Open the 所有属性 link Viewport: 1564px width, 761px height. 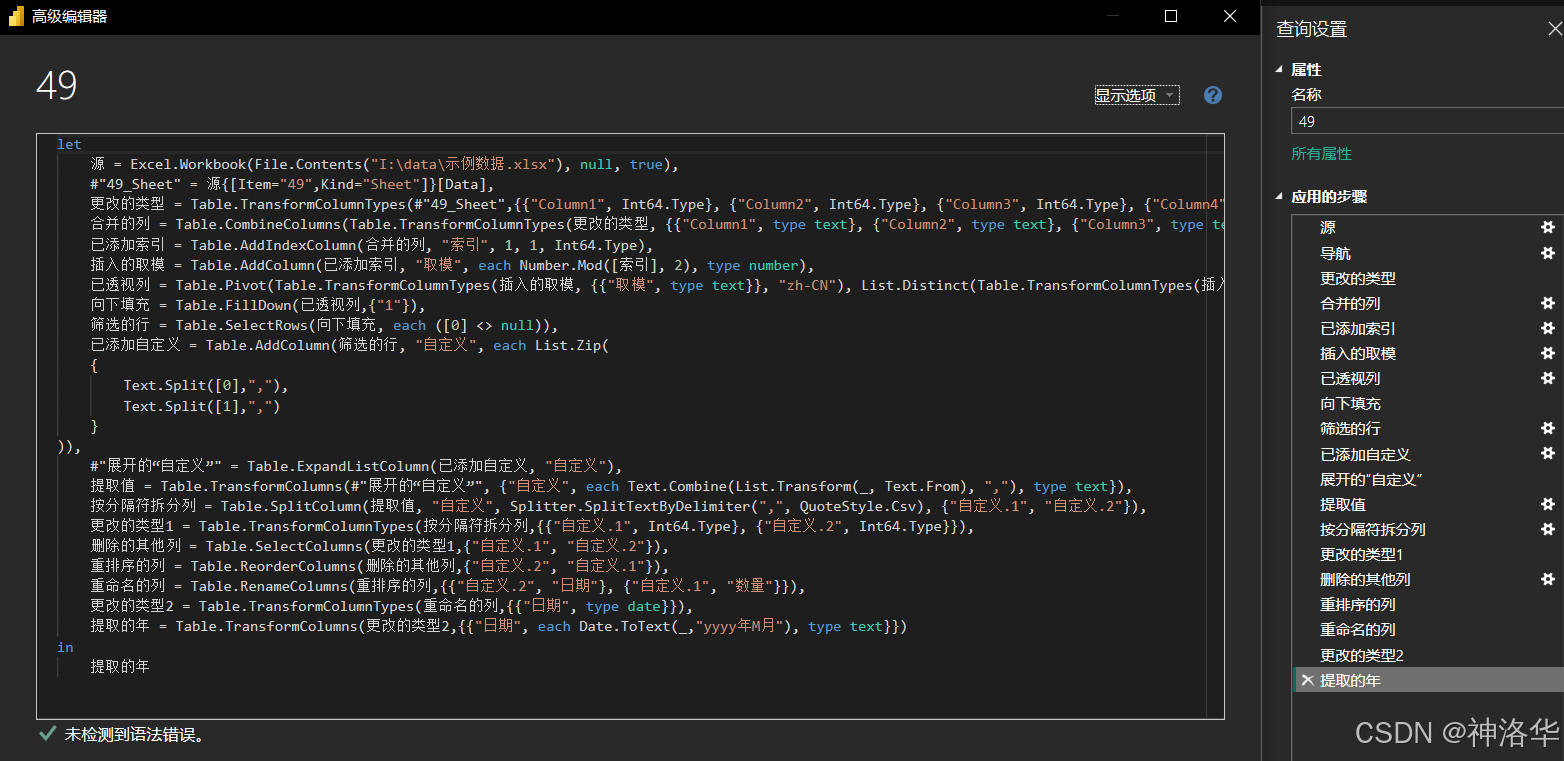(x=1321, y=154)
